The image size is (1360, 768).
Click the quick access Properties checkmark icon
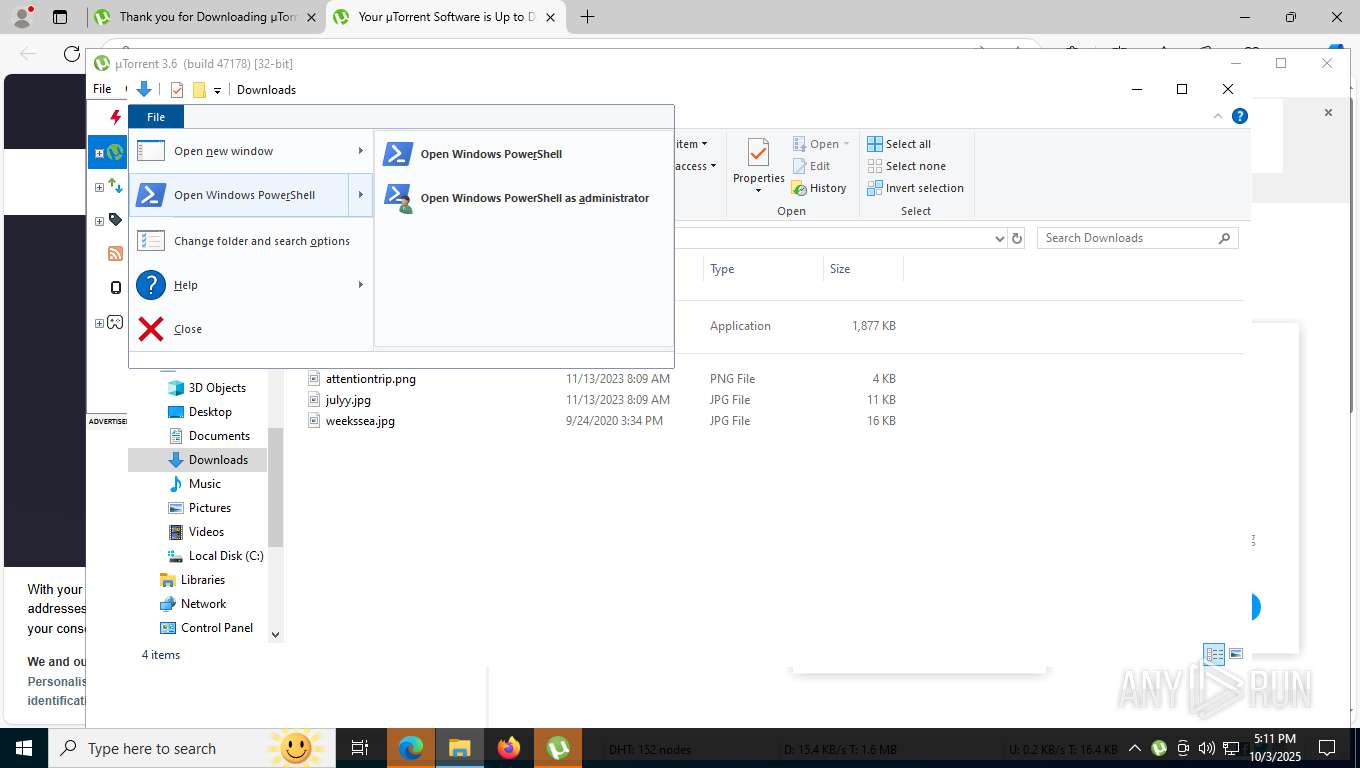pos(177,90)
